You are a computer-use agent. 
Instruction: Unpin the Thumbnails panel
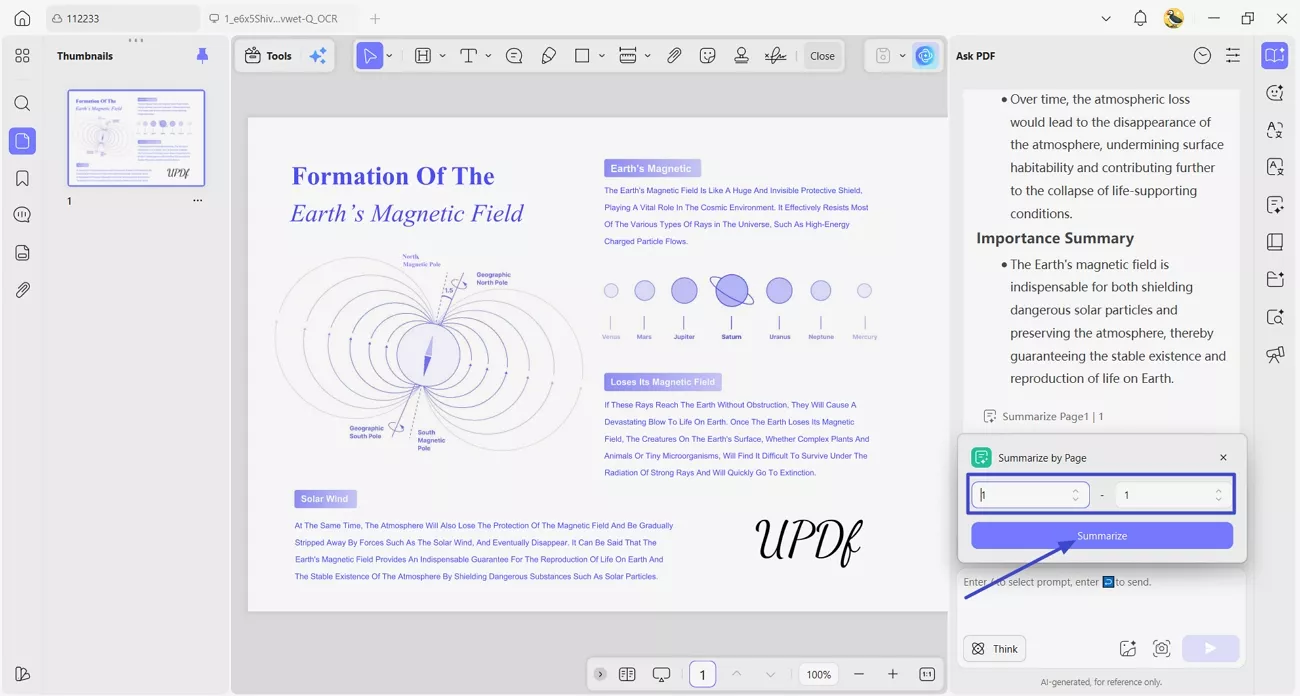[202, 55]
